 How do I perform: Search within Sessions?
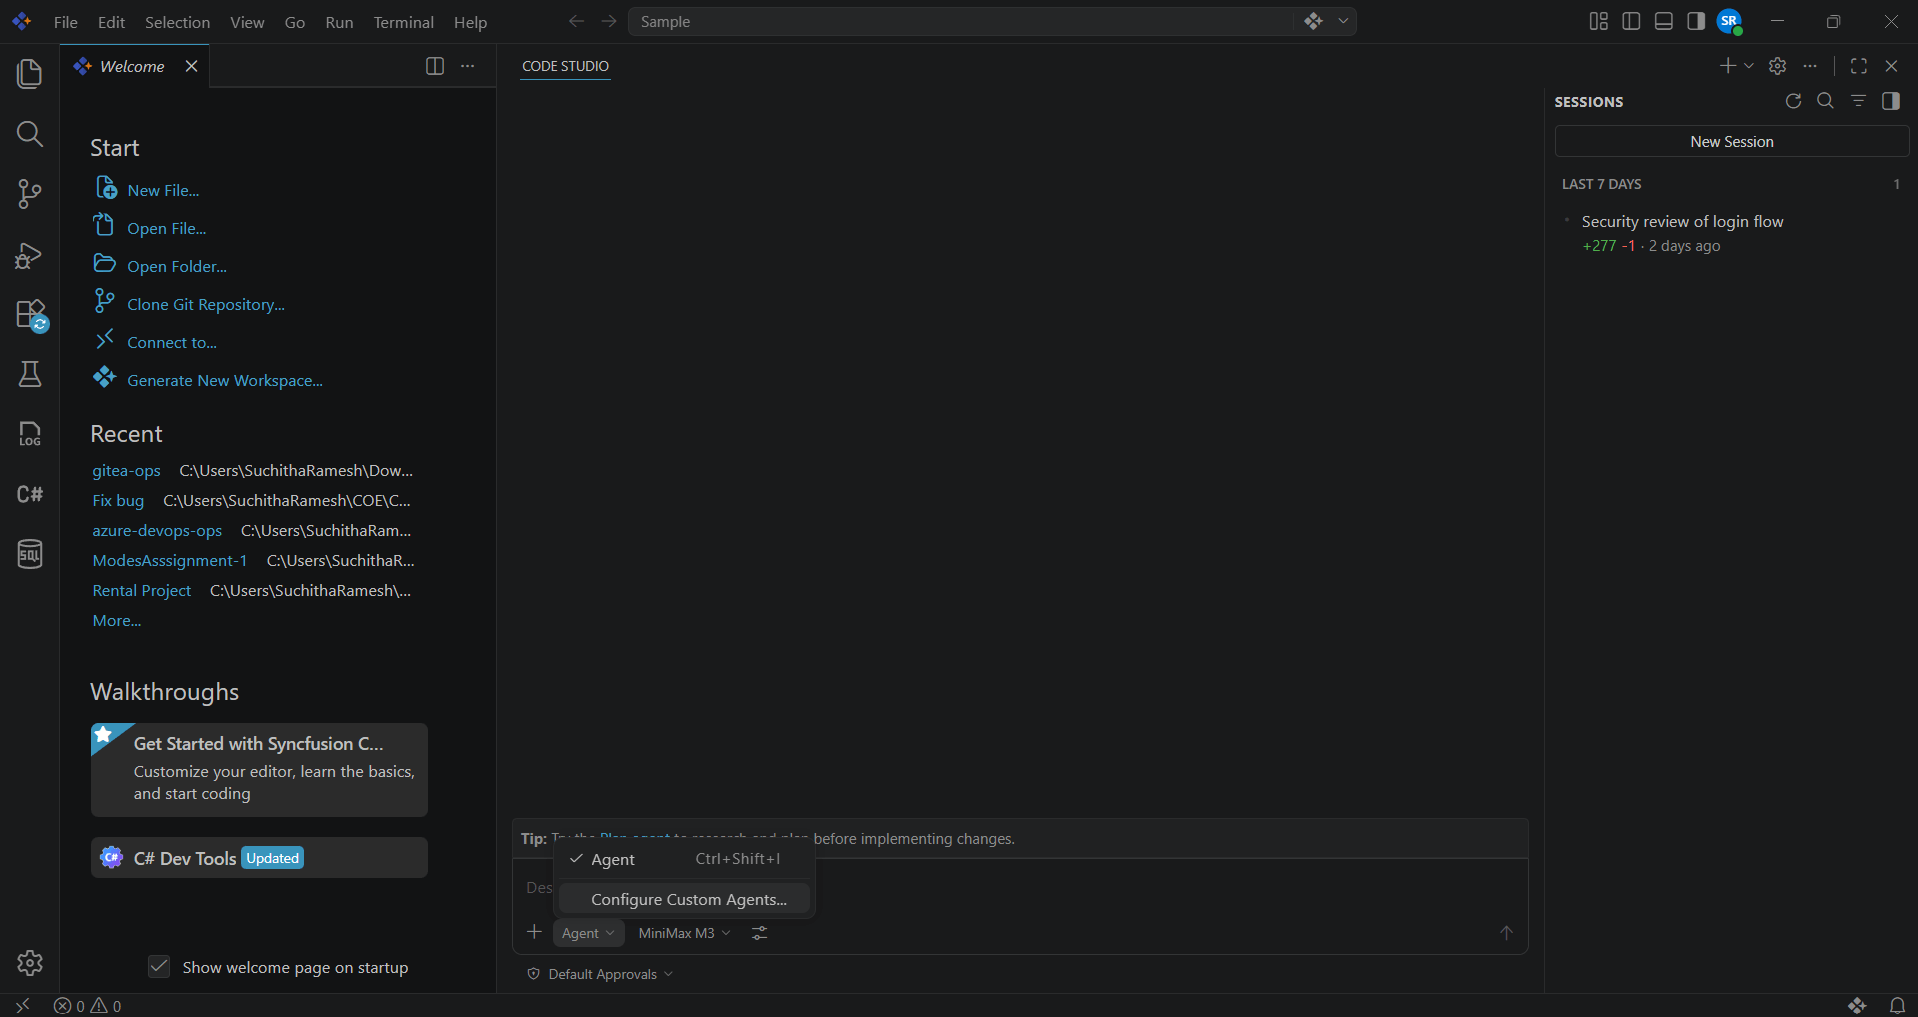pos(1825,101)
